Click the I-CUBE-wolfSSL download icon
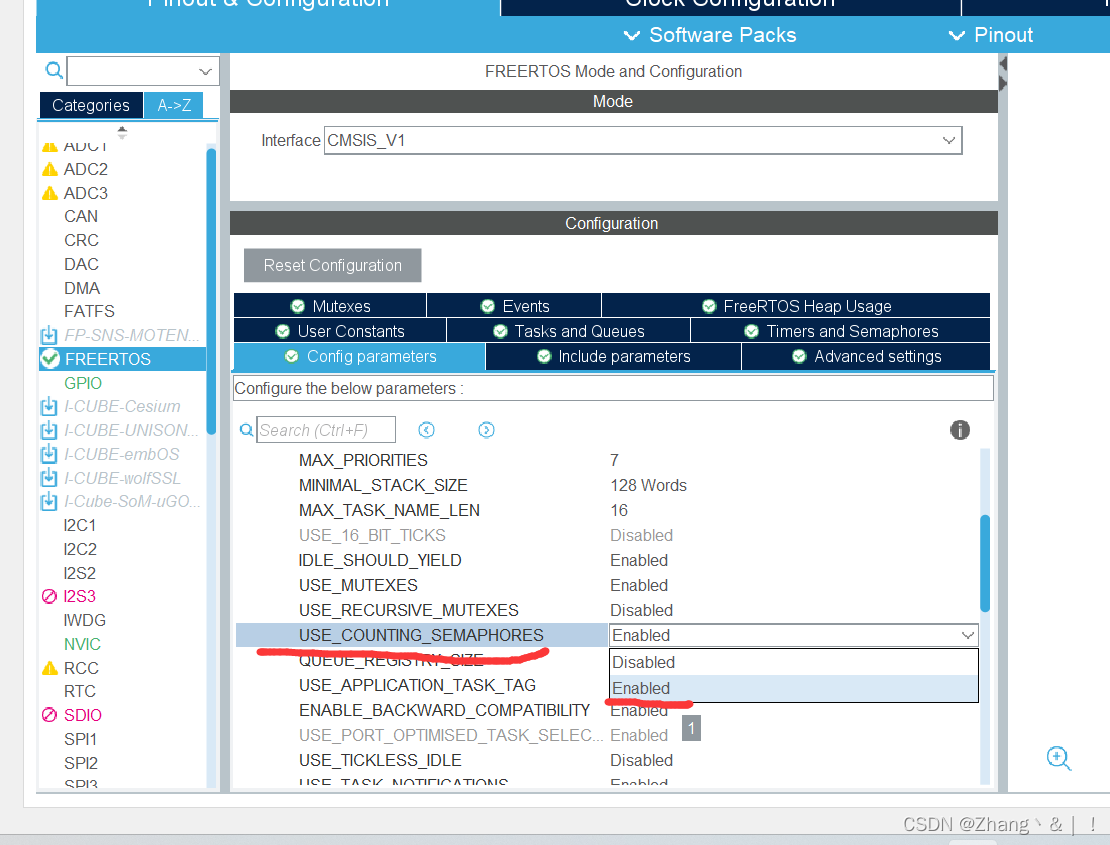Image resolution: width=1110 pixels, height=845 pixels. (x=49, y=478)
